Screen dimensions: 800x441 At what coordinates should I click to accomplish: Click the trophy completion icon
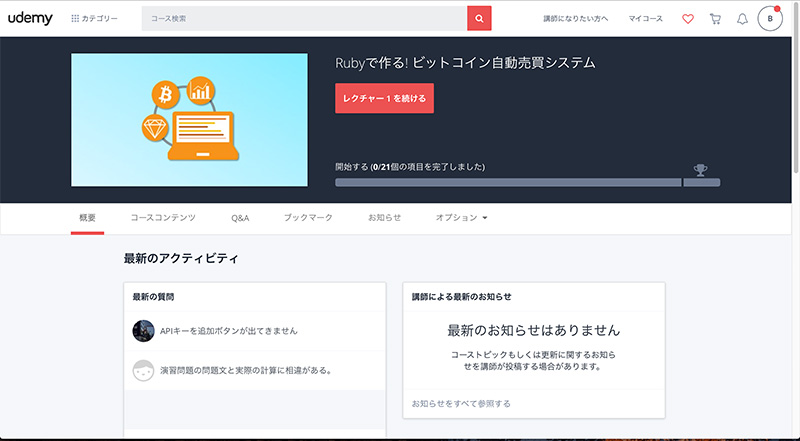click(x=701, y=170)
